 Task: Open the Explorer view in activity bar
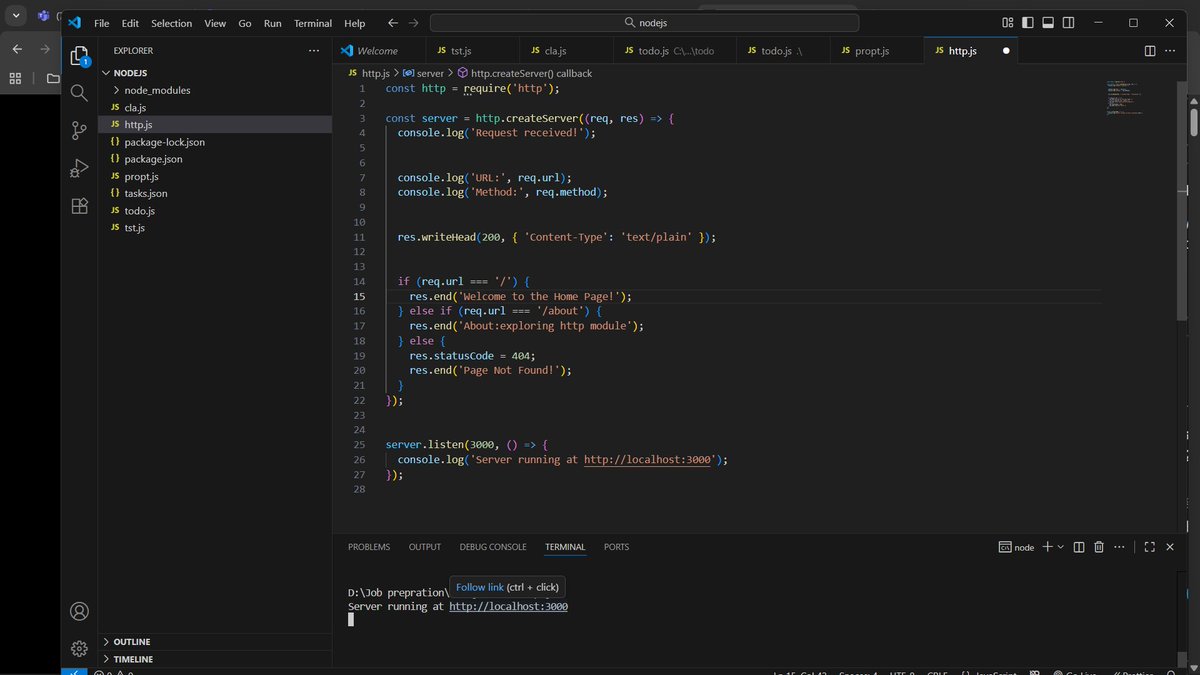79,55
